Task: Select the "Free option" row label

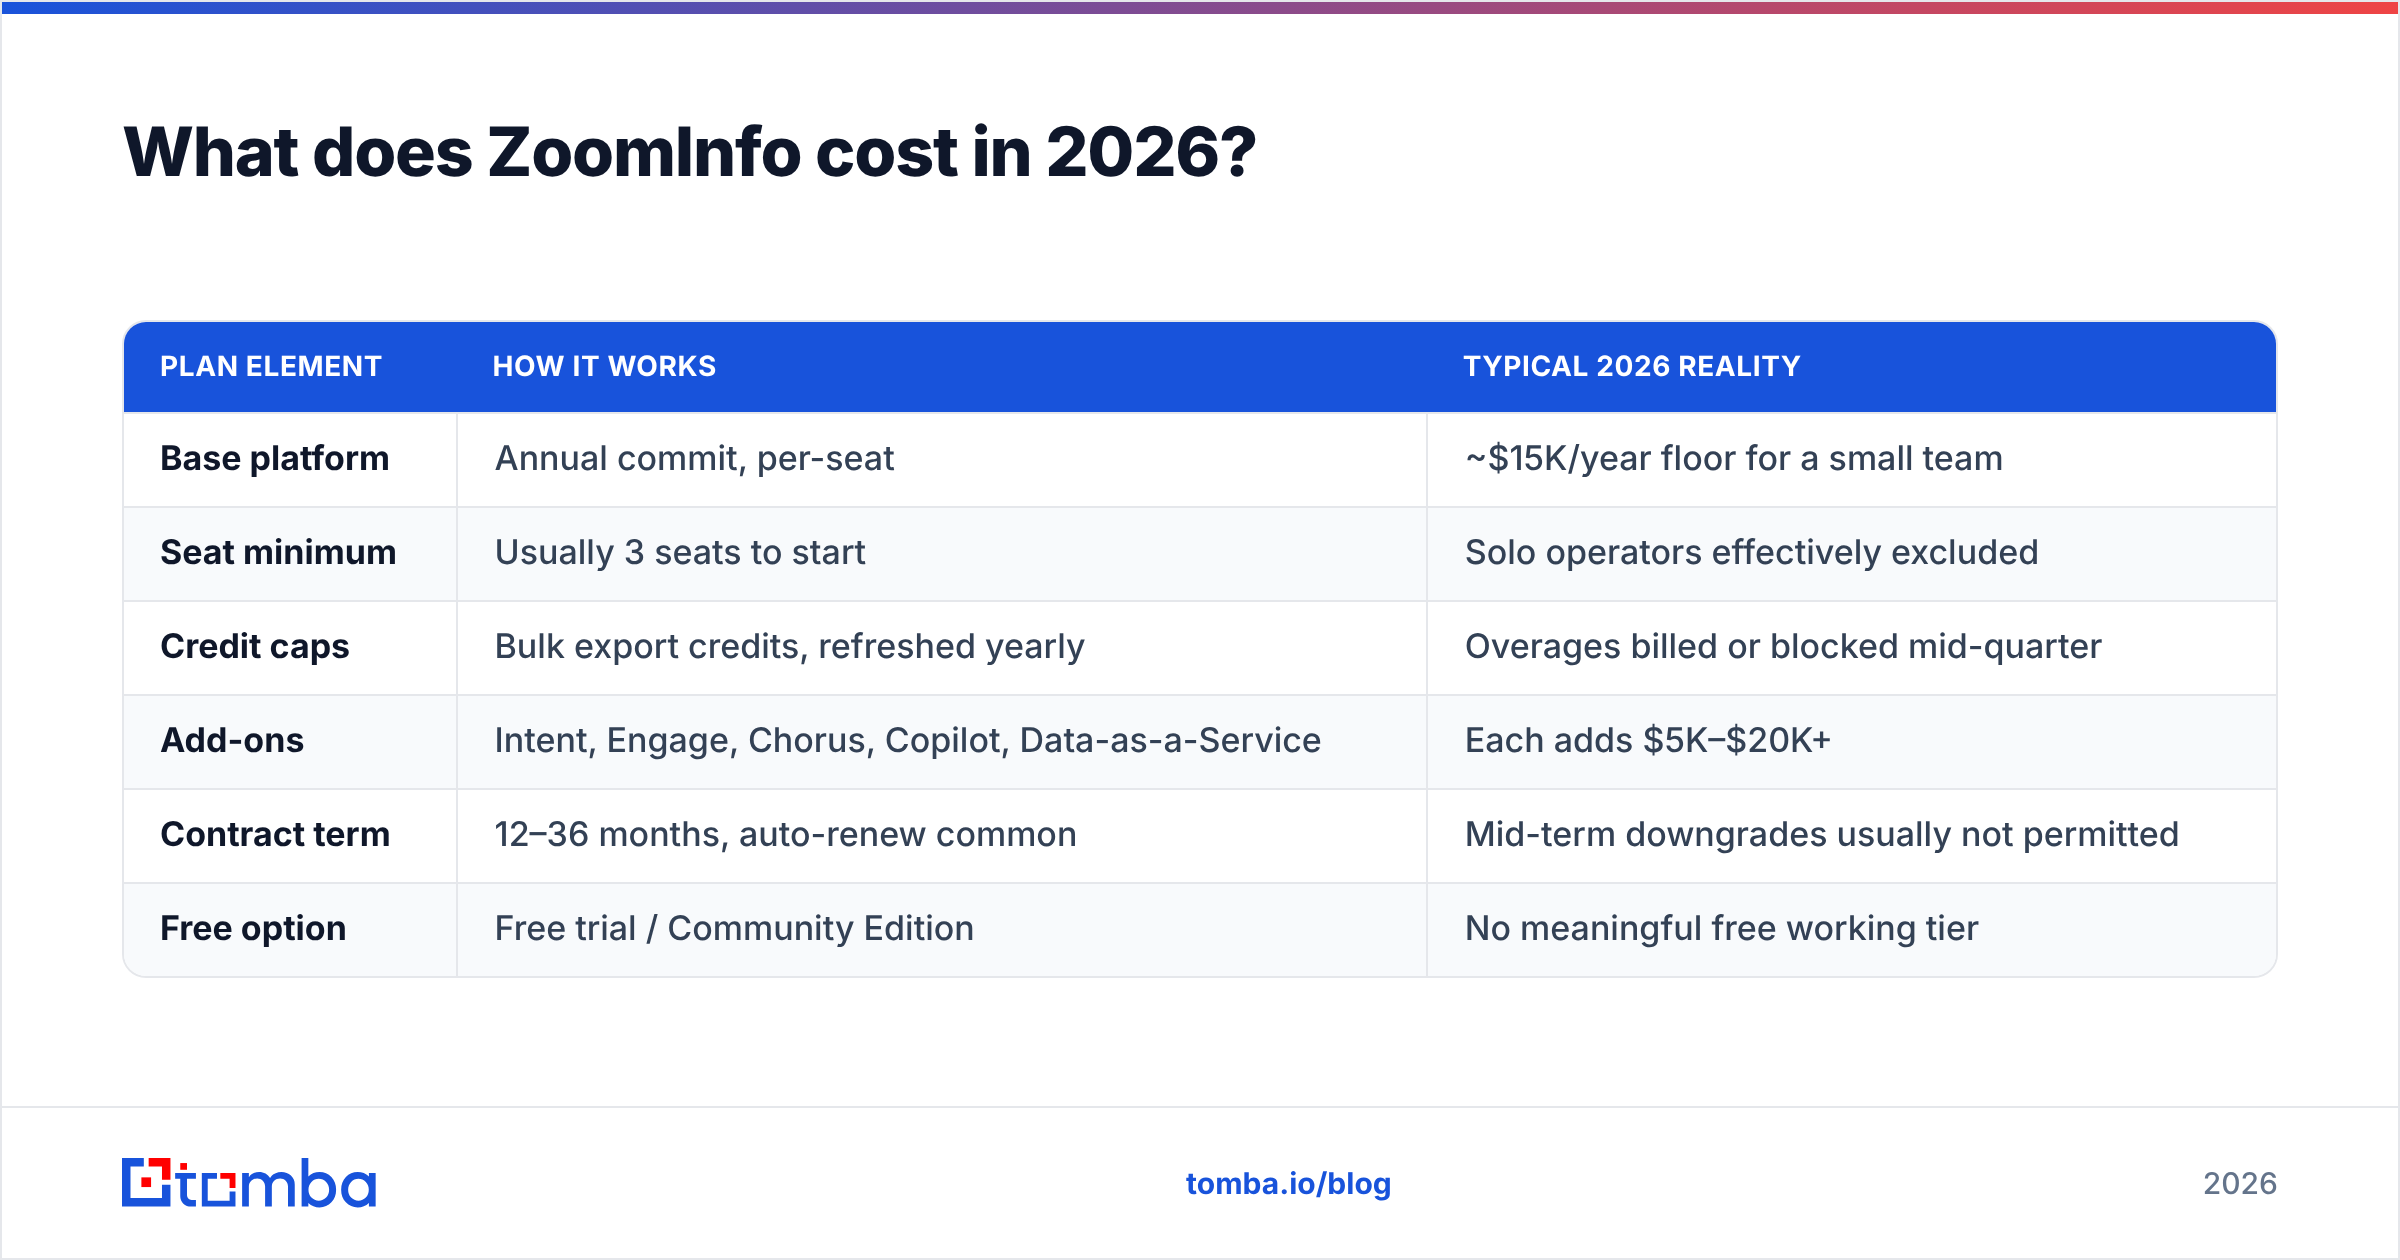Action: tap(253, 928)
